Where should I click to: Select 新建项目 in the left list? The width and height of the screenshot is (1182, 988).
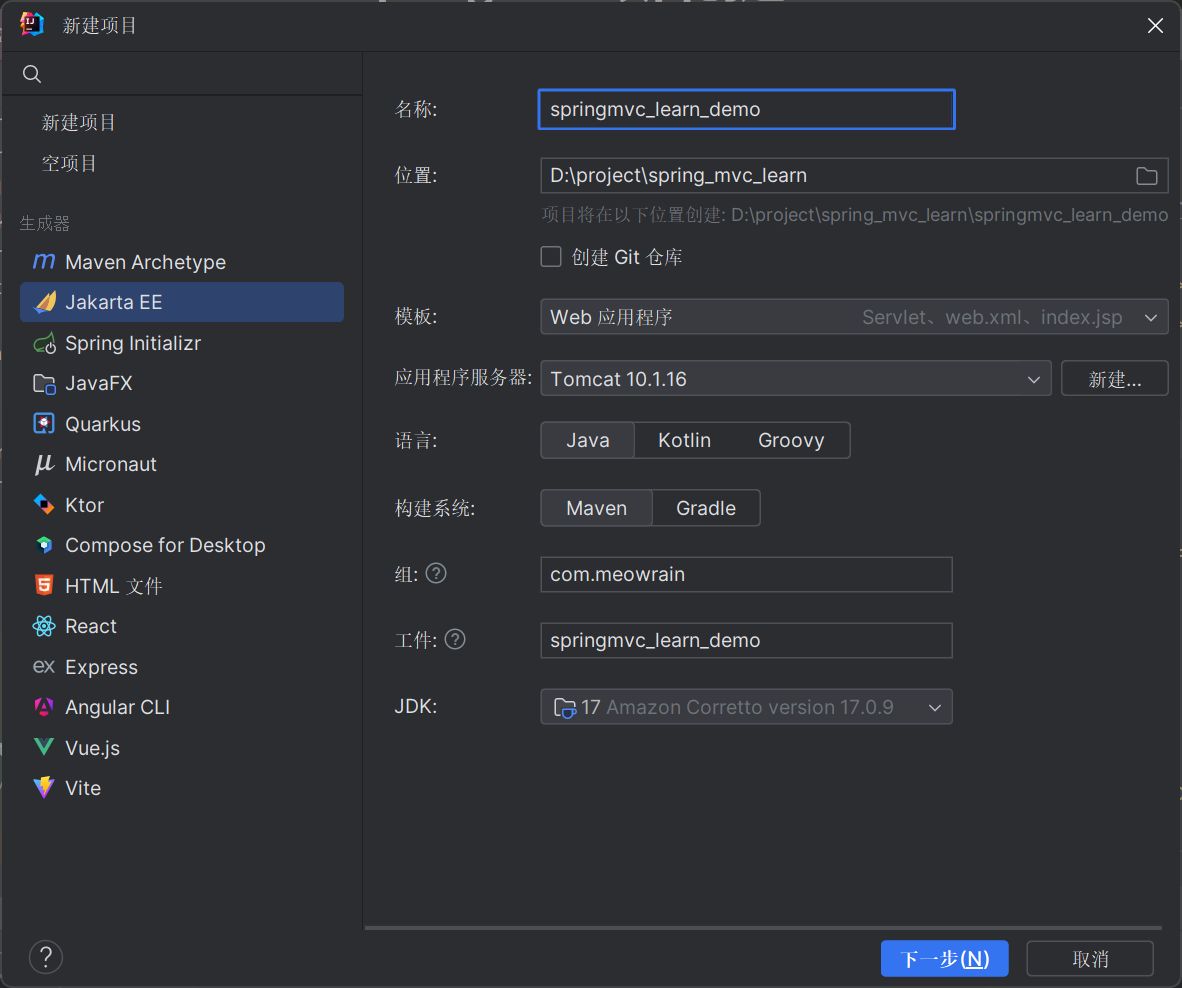(x=79, y=123)
